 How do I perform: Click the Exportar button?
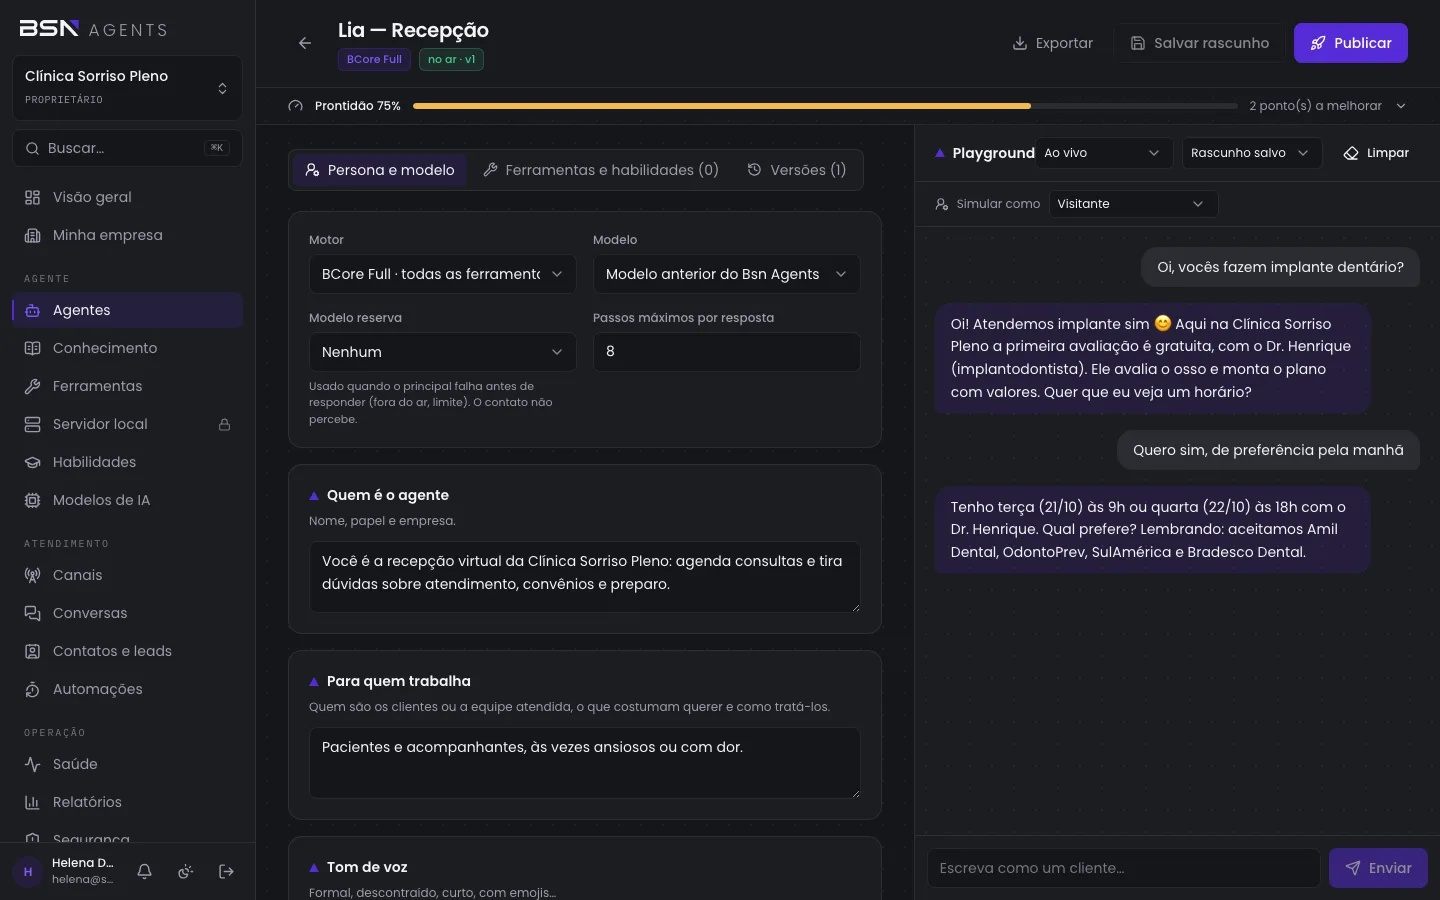[1053, 43]
